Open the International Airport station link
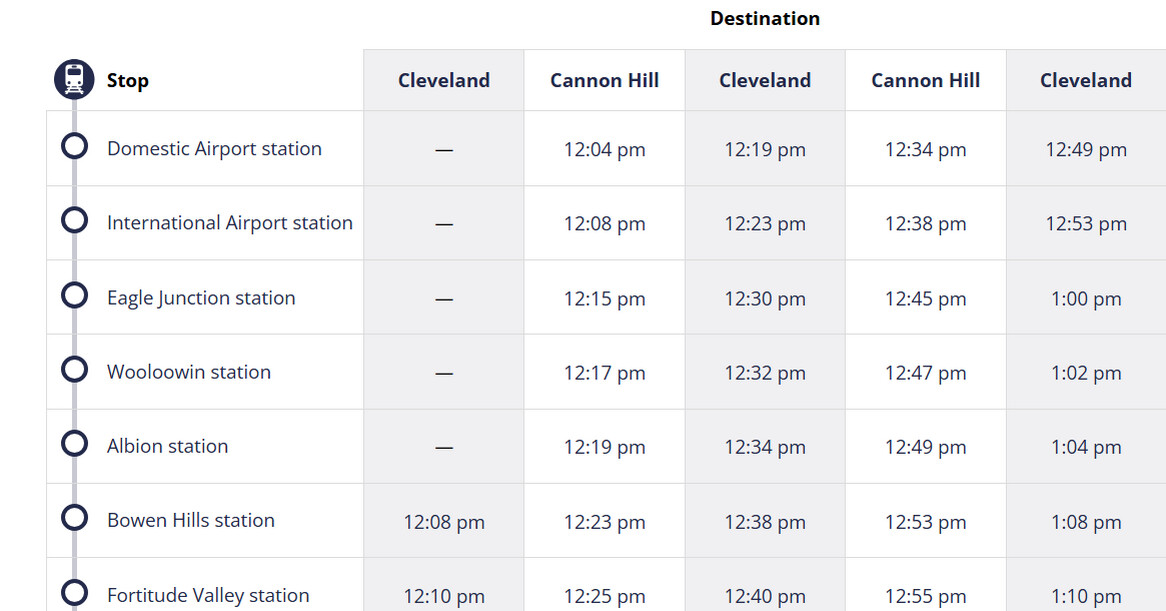Image resolution: width=1166 pixels, height=611 pixels. (x=229, y=223)
